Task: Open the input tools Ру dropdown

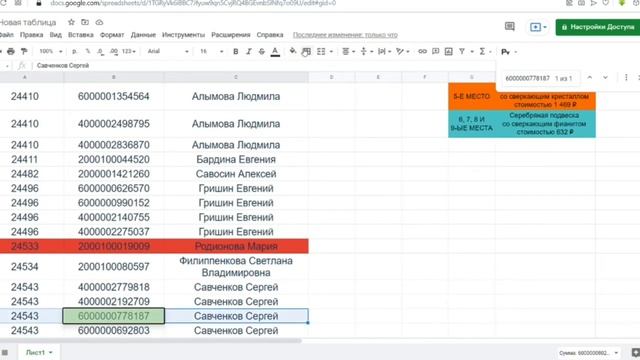Action: [509, 52]
